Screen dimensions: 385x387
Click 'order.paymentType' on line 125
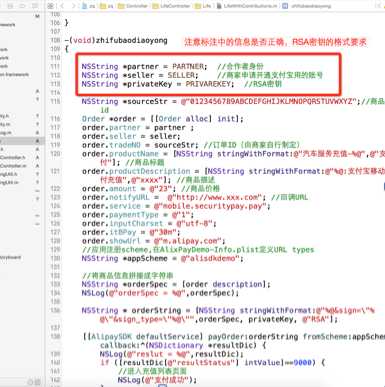click(120, 215)
